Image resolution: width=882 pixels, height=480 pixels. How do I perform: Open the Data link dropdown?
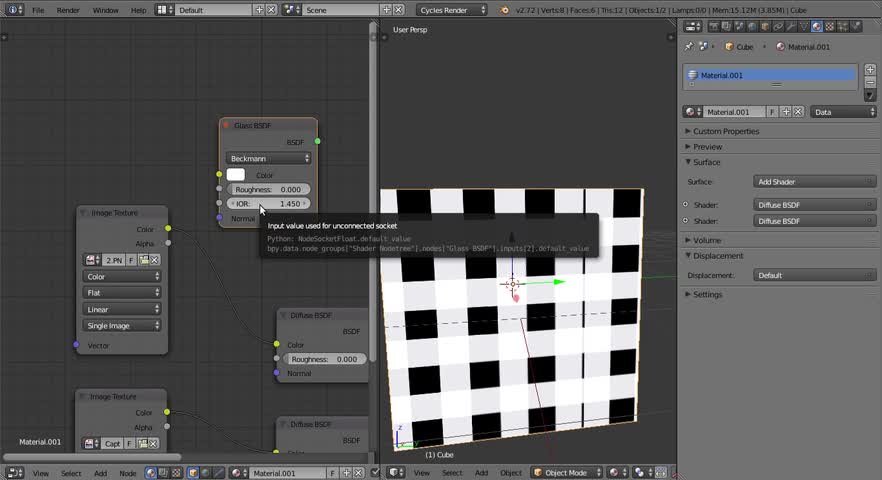pos(844,112)
